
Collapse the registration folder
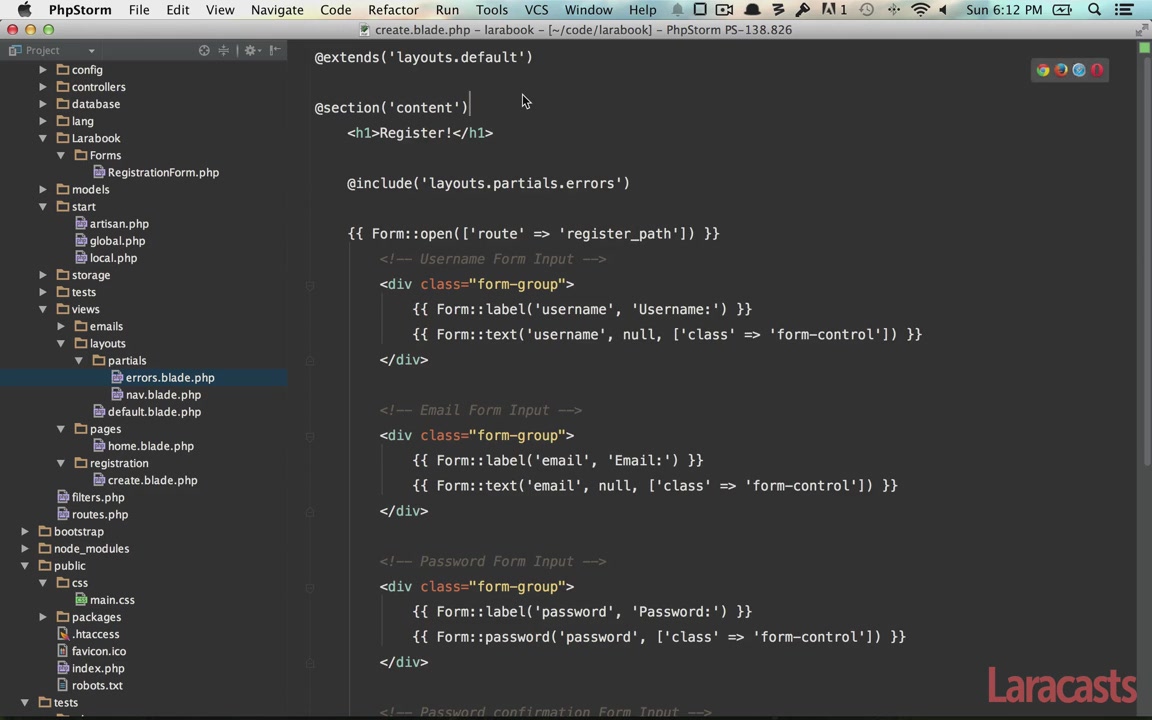tap(61, 464)
